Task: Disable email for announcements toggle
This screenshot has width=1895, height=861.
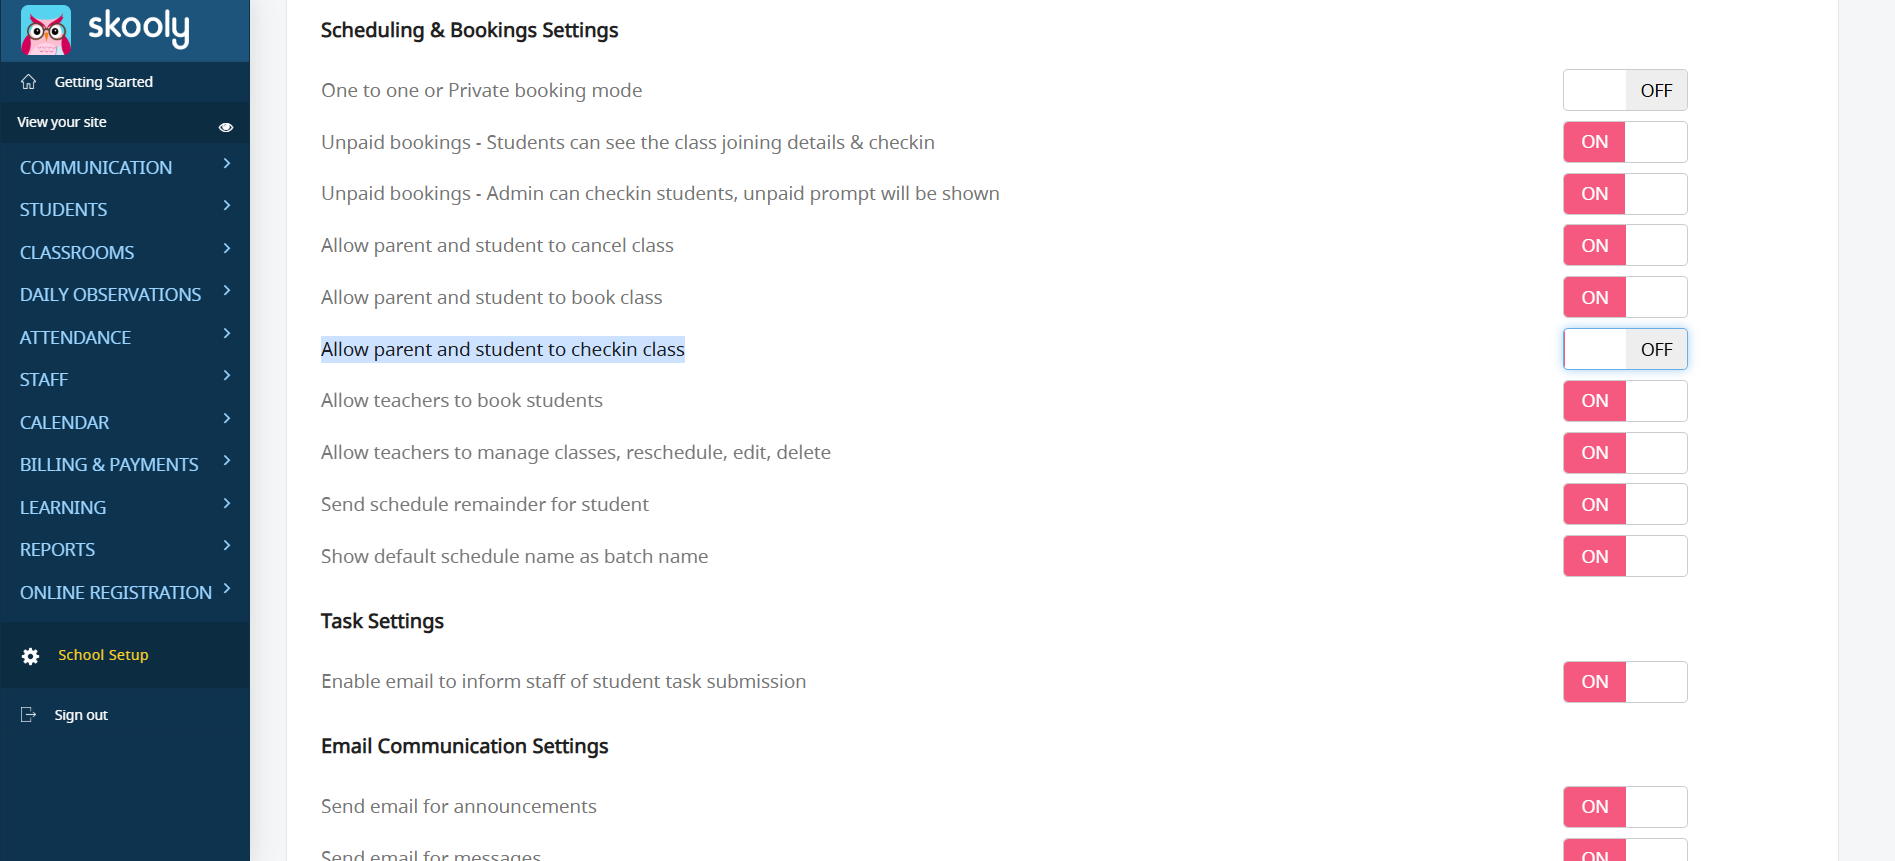Action: pos(1625,807)
